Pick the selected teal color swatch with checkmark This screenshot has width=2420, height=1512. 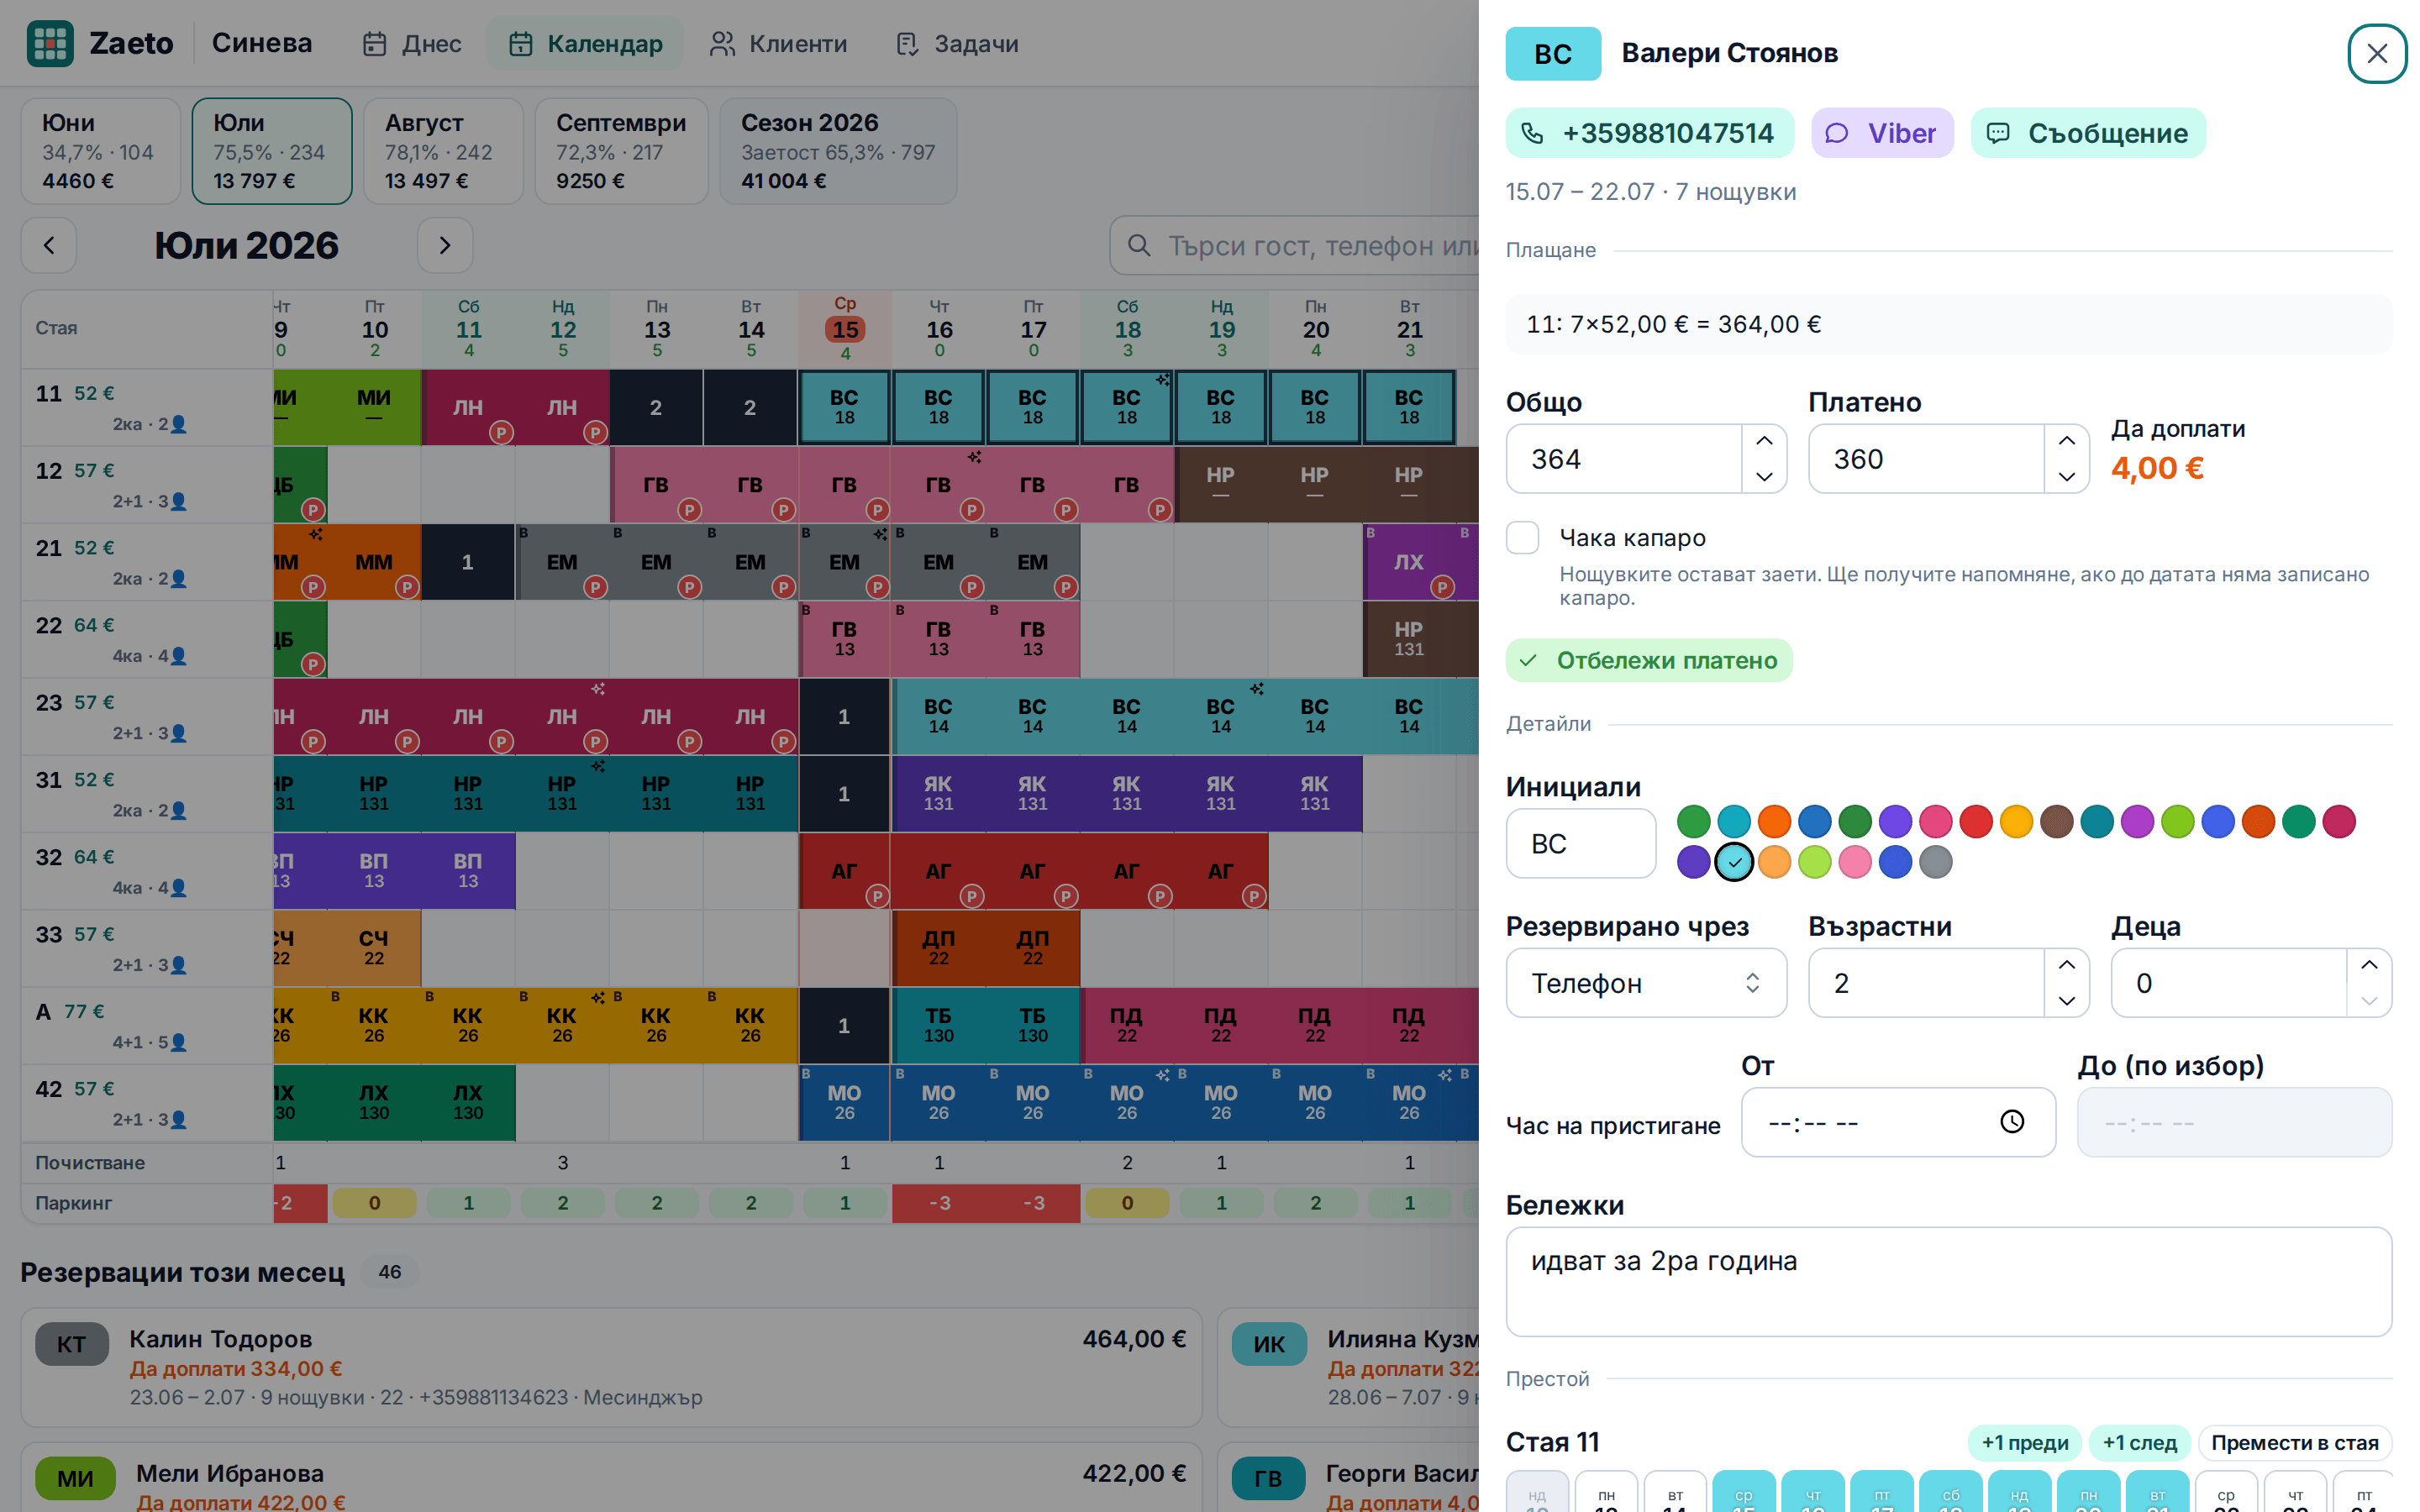tap(1734, 862)
